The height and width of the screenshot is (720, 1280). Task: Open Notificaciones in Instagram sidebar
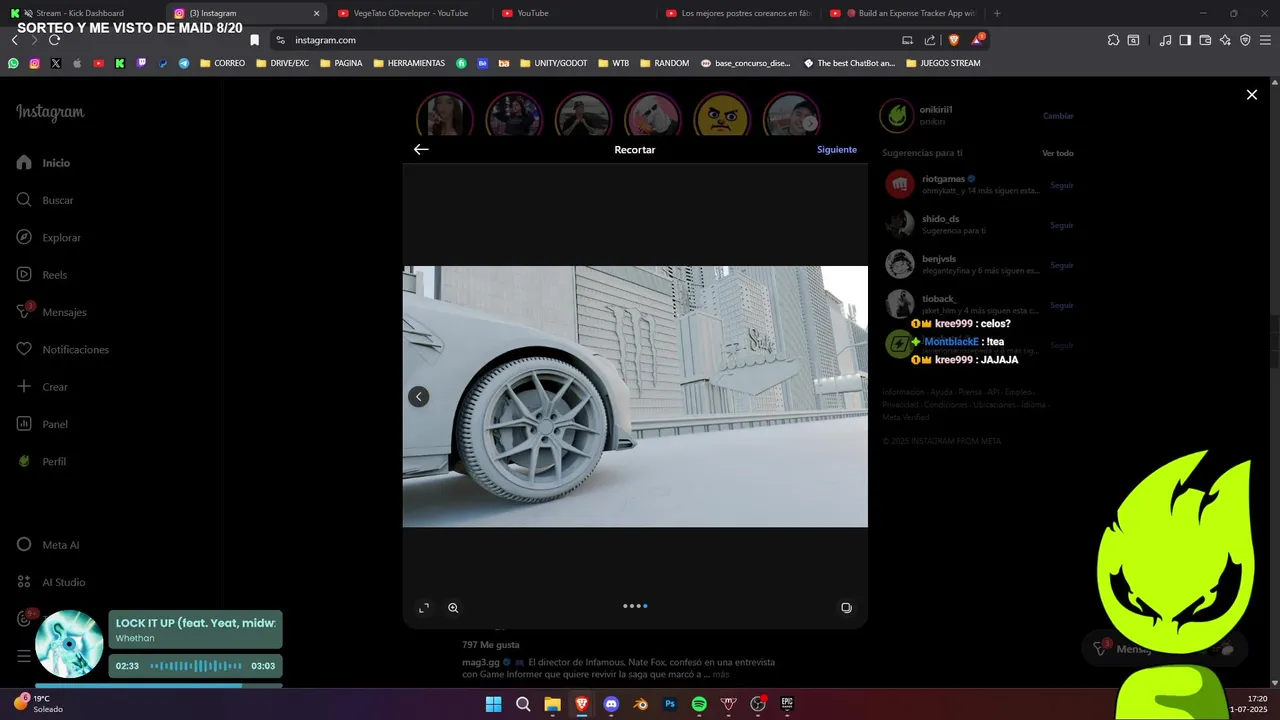point(63,350)
